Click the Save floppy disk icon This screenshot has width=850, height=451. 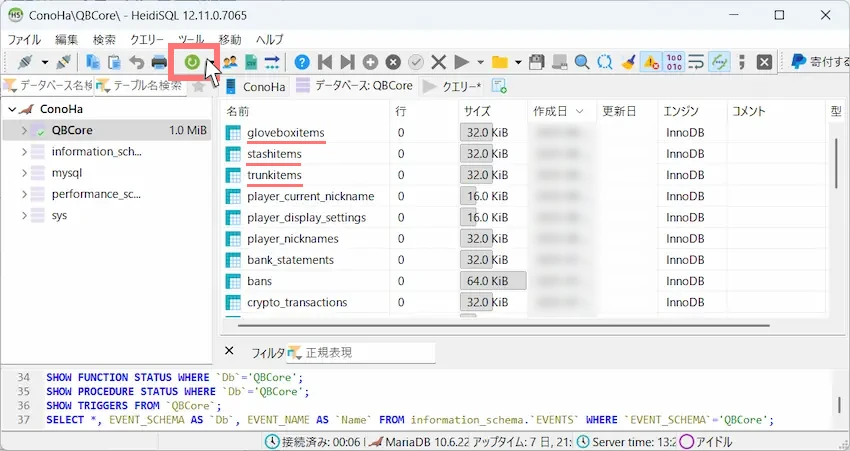(537, 62)
